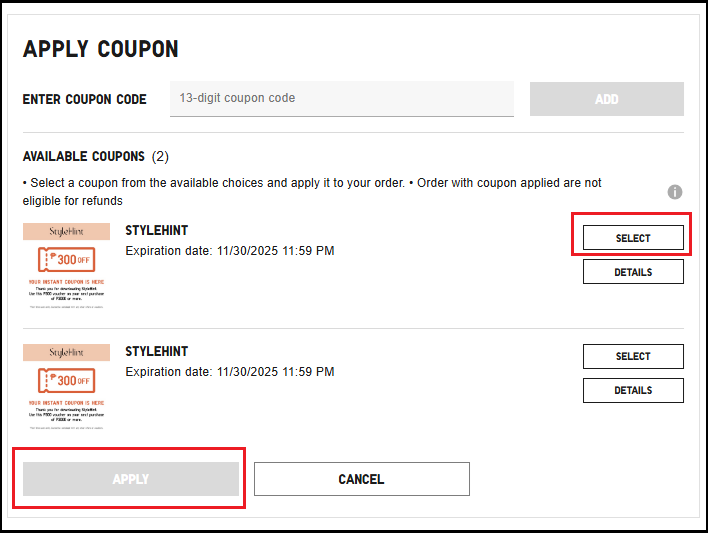Click the StyleHint logo banner on first coupon
708x533 pixels.
tap(66, 231)
